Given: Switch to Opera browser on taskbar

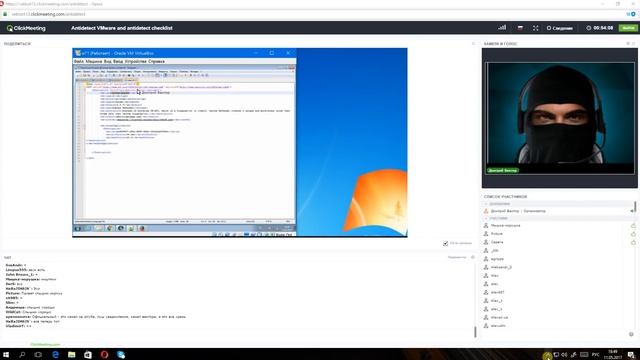Looking at the screenshot, I should coord(104,354).
